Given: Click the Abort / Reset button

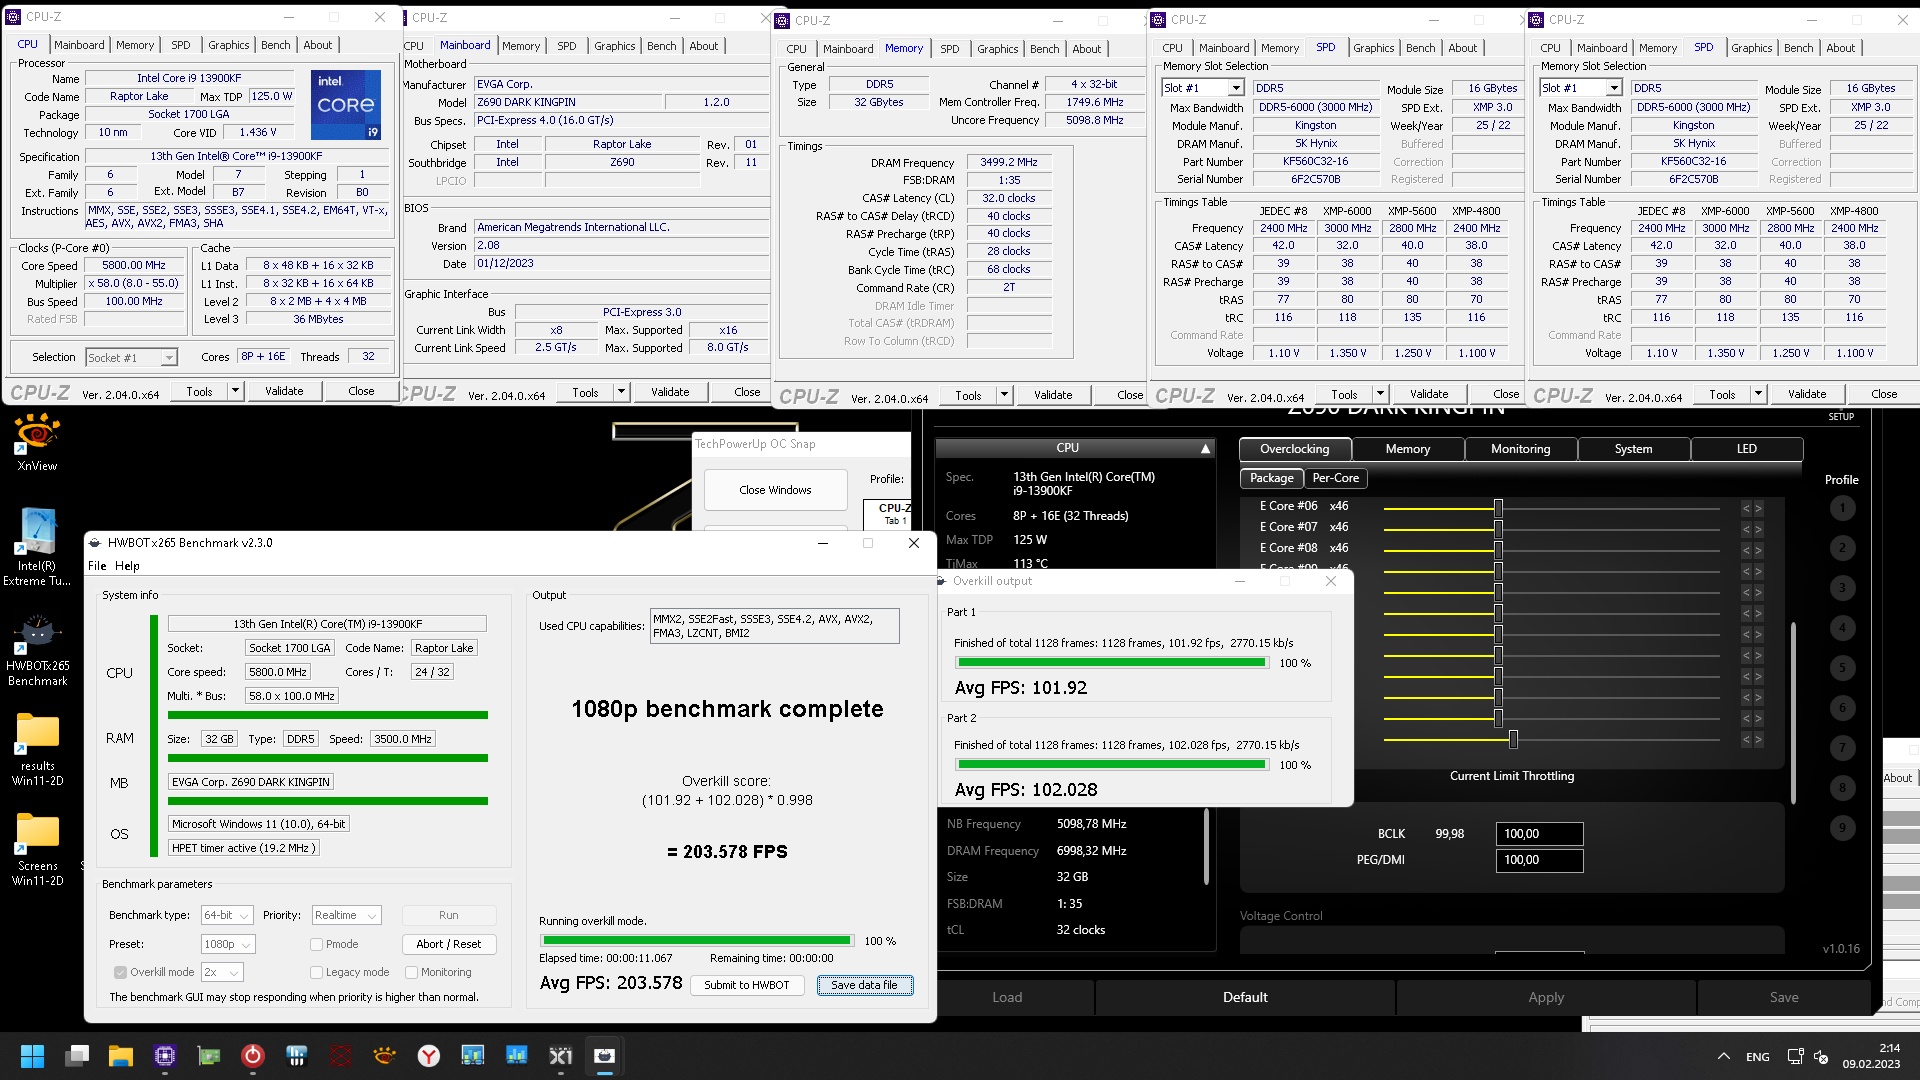Looking at the screenshot, I should pos(448,944).
